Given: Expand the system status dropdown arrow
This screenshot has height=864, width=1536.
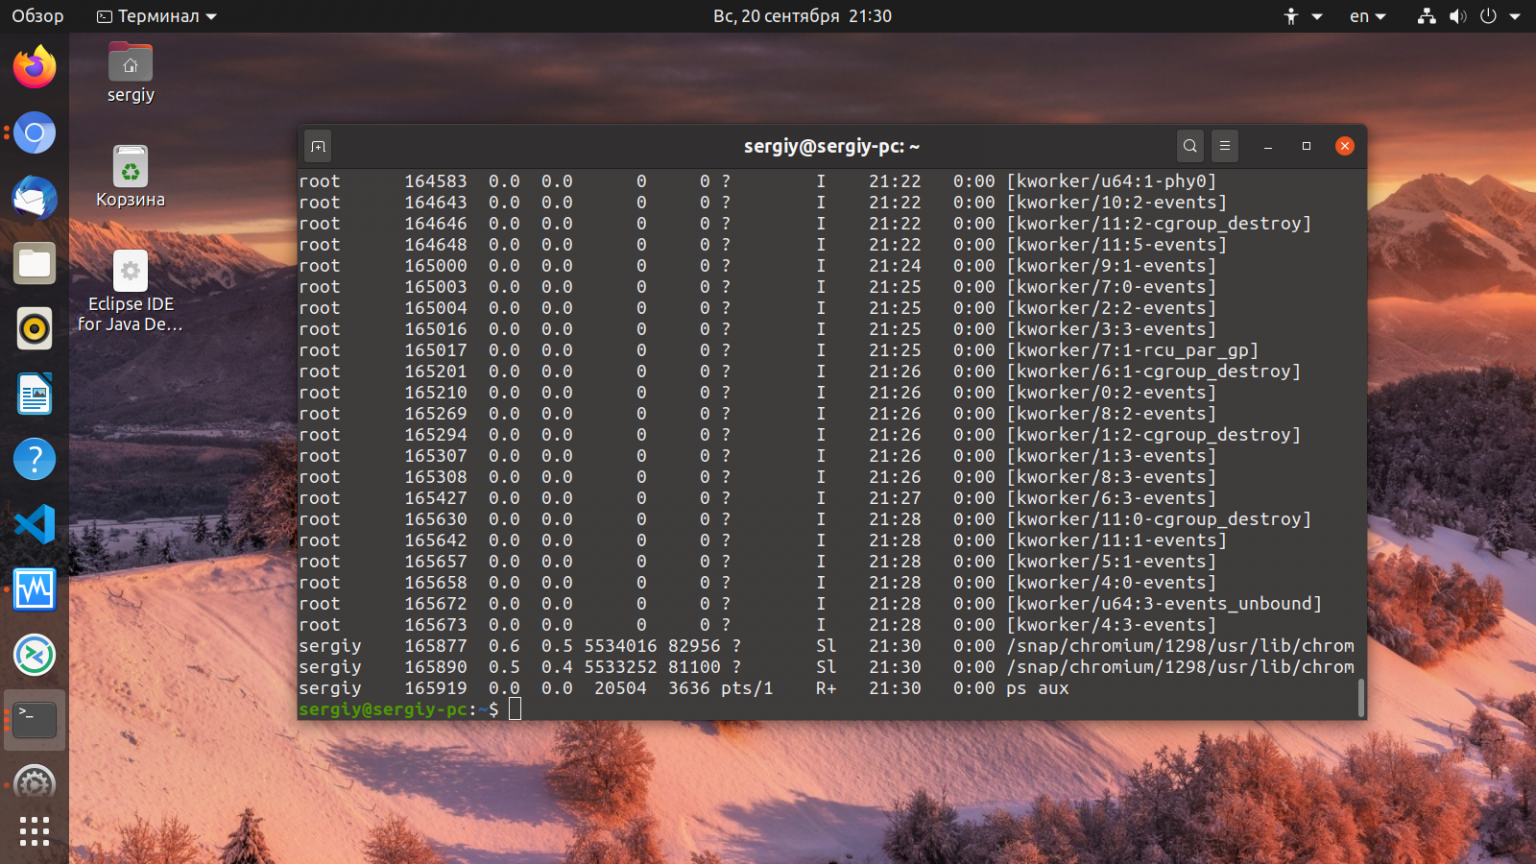Looking at the screenshot, I should 1514,16.
